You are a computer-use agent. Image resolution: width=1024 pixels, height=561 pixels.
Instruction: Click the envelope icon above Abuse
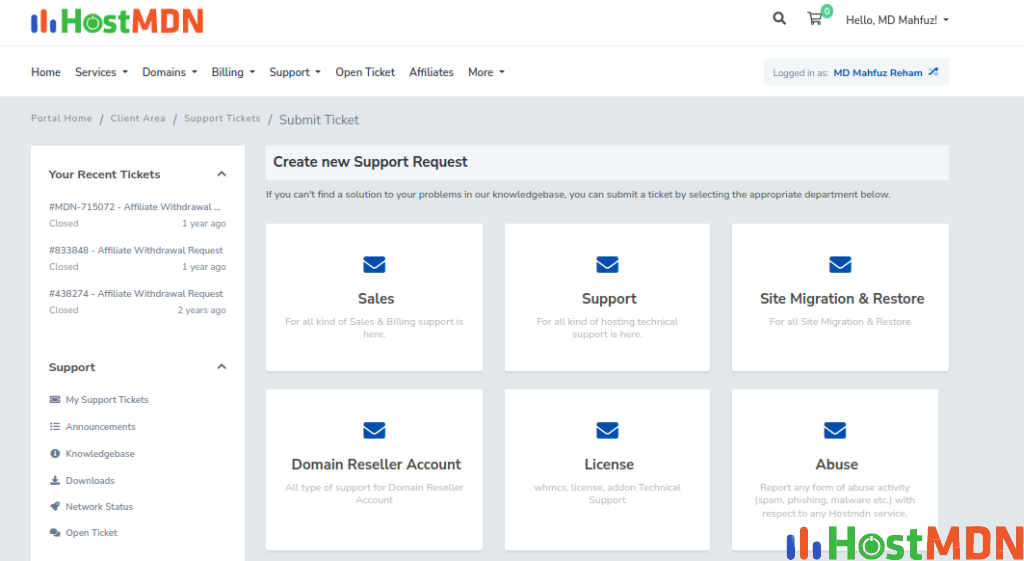[835, 431]
